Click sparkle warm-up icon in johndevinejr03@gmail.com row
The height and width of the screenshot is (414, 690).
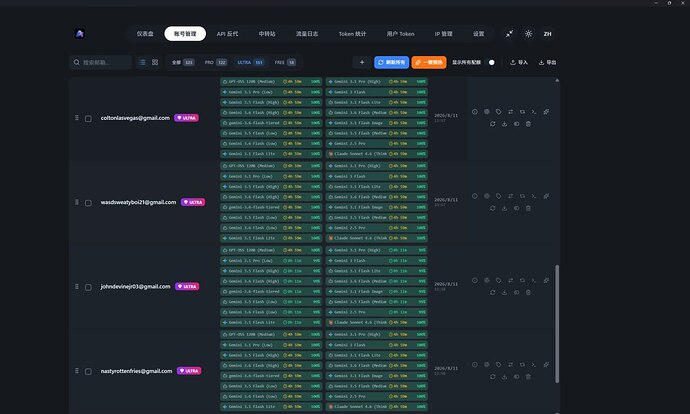[546, 280]
